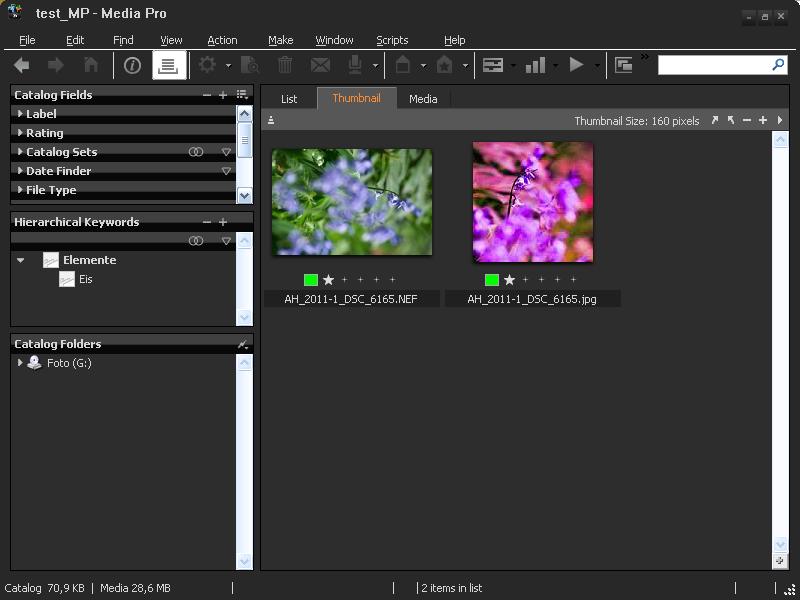Image resolution: width=800 pixels, height=600 pixels.
Task: Switch to the Media tab
Action: (423, 99)
